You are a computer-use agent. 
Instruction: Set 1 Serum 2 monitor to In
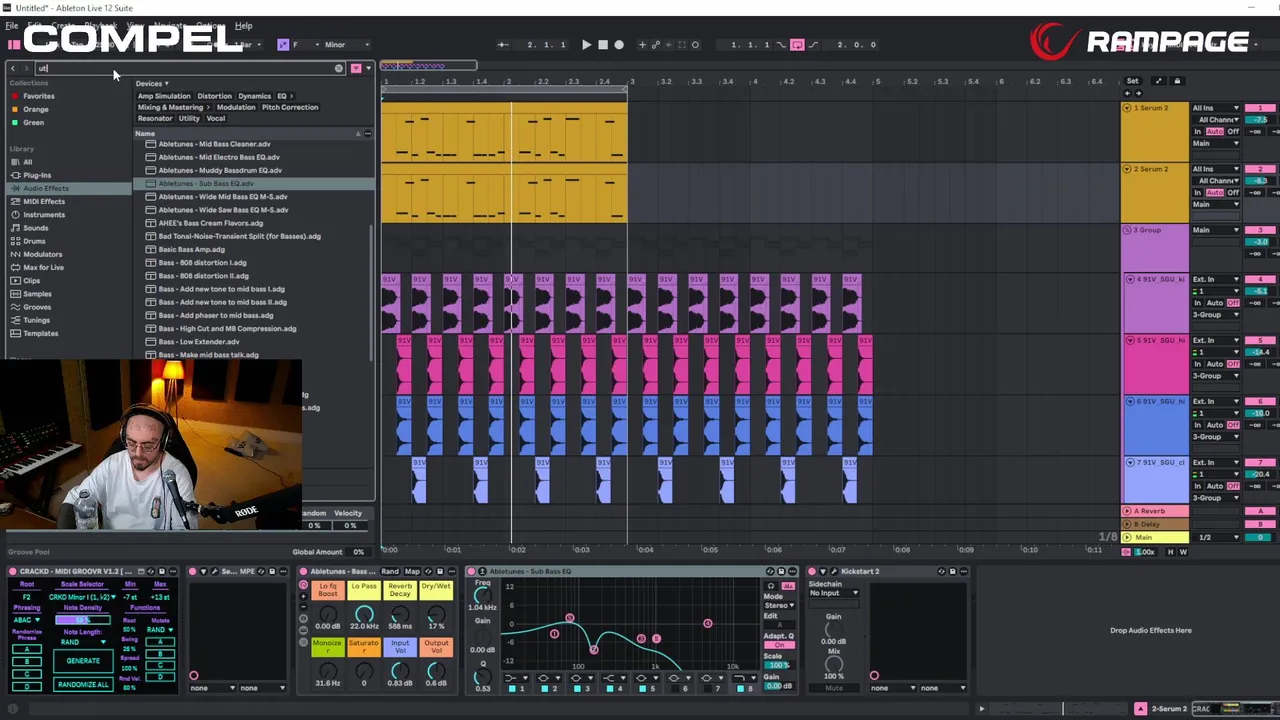pyautogui.click(x=1197, y=132)
